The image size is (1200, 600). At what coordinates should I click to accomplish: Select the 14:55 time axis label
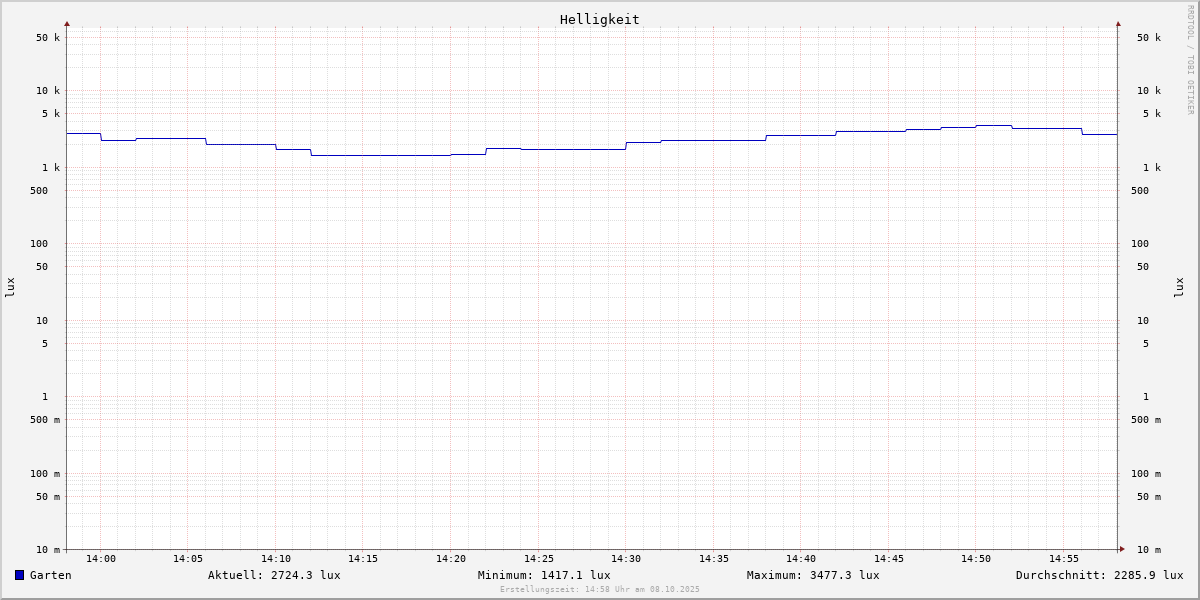1064,559
